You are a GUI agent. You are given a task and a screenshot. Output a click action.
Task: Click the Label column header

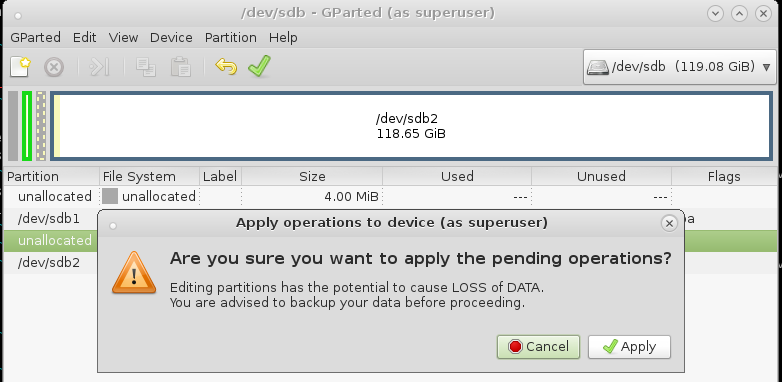[x=220, y=177]
